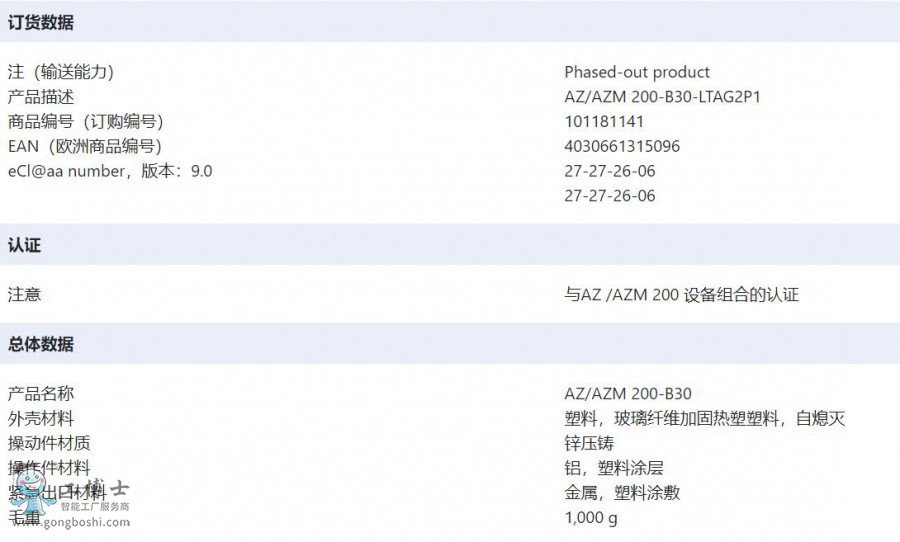Screen dimensions: 900x542
Task: Click the 产品描述 row label
Action: click(x=41, y=97)
